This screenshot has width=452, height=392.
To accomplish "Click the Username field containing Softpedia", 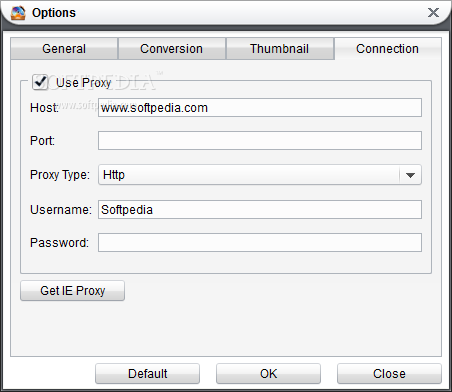I will [x=260, y=210].
